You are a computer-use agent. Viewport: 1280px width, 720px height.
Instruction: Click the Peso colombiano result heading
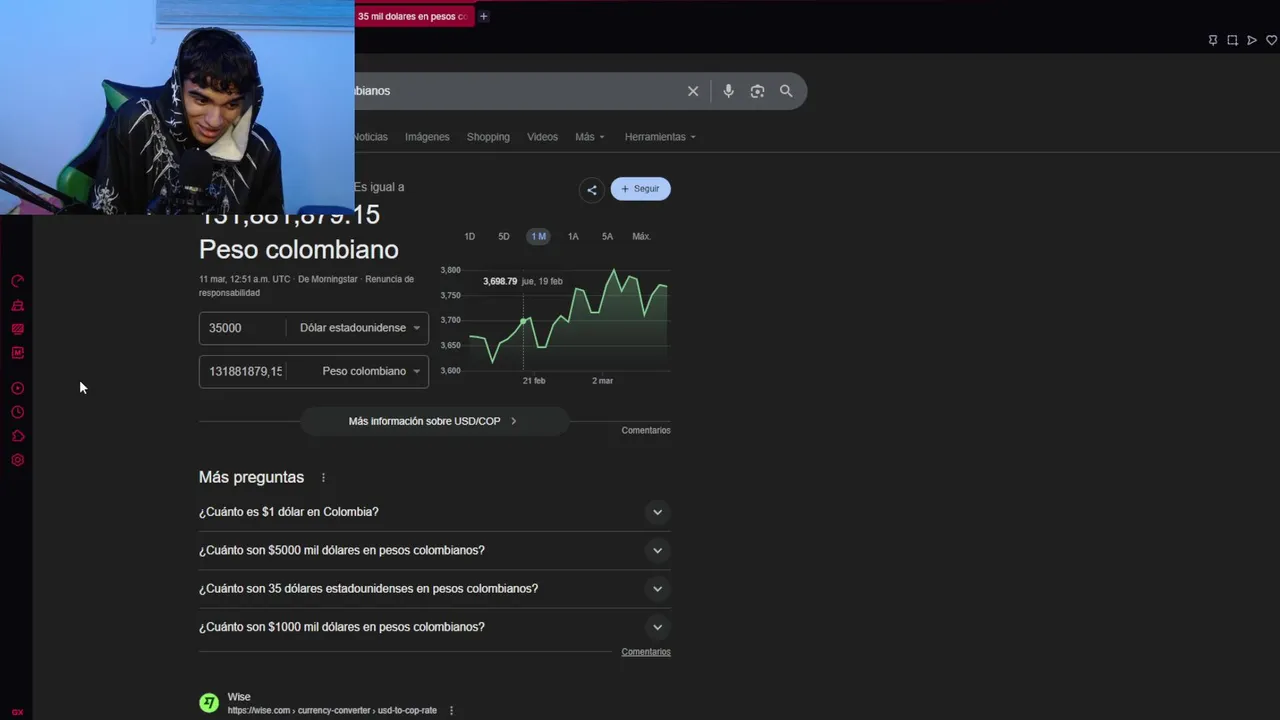298,249
